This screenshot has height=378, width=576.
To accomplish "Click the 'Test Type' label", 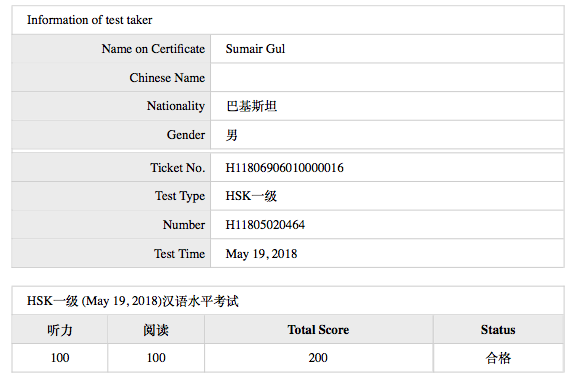I will [180, 196].
